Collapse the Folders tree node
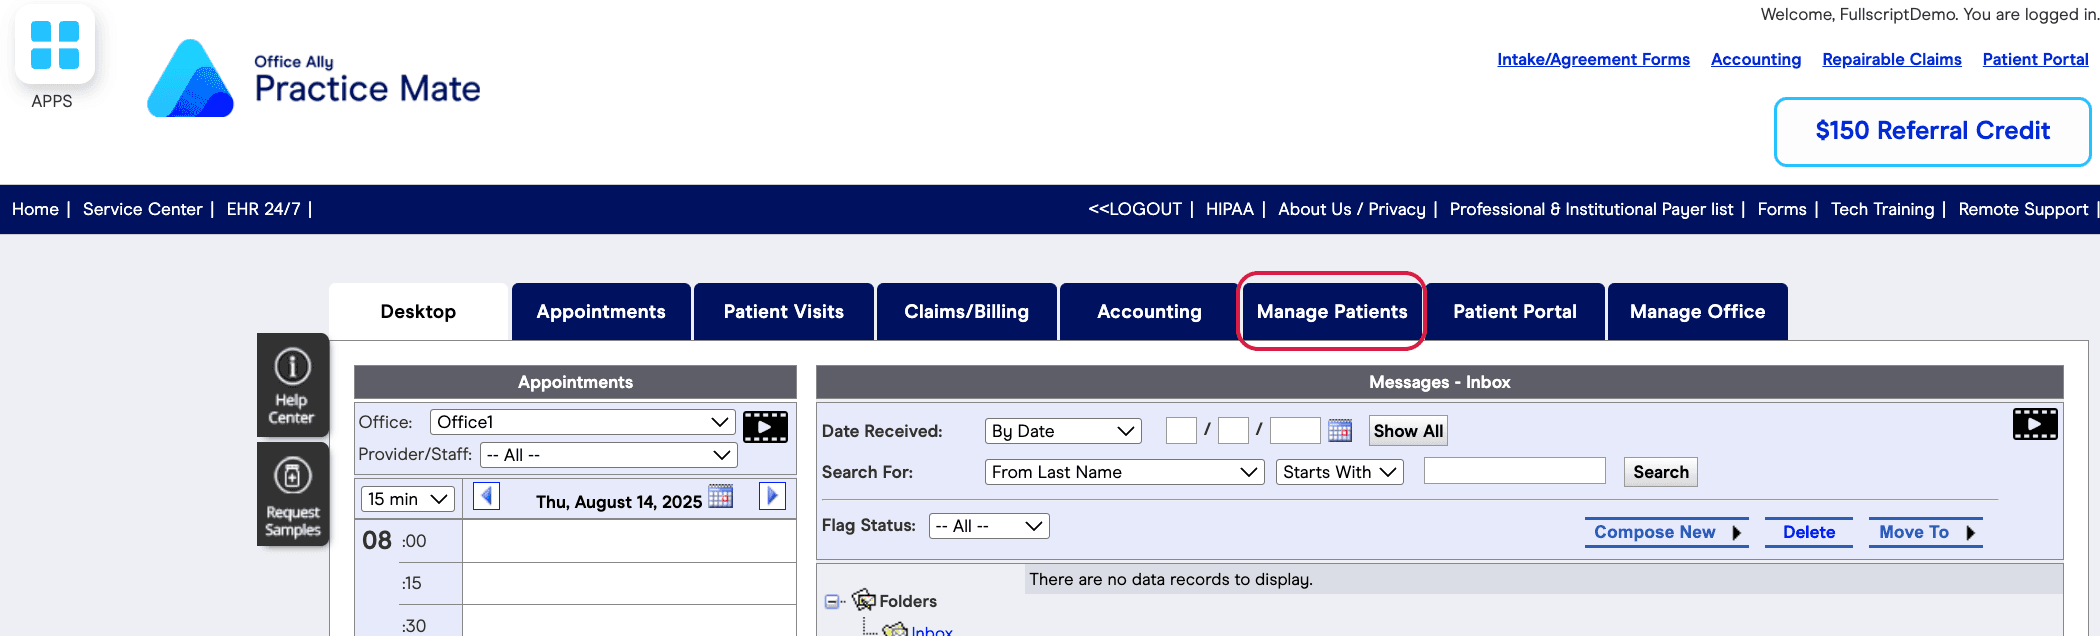The height and width of the screenshot is (636, 2100). pos(831,602)
